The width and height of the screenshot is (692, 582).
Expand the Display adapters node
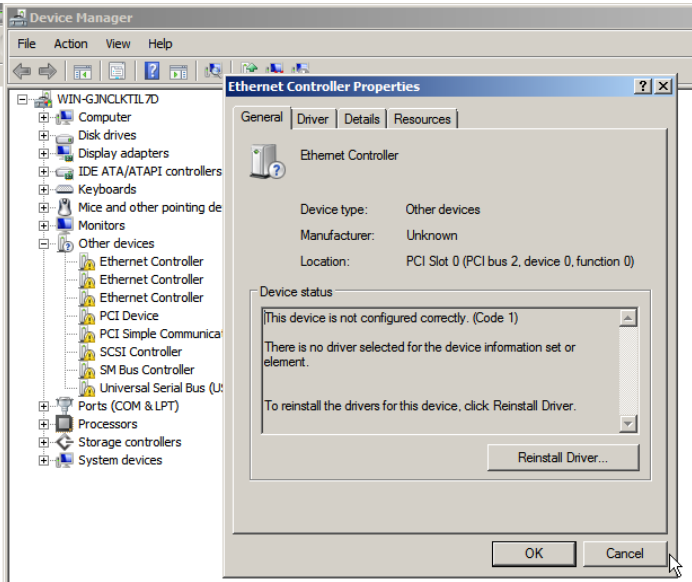pos(43,154)
